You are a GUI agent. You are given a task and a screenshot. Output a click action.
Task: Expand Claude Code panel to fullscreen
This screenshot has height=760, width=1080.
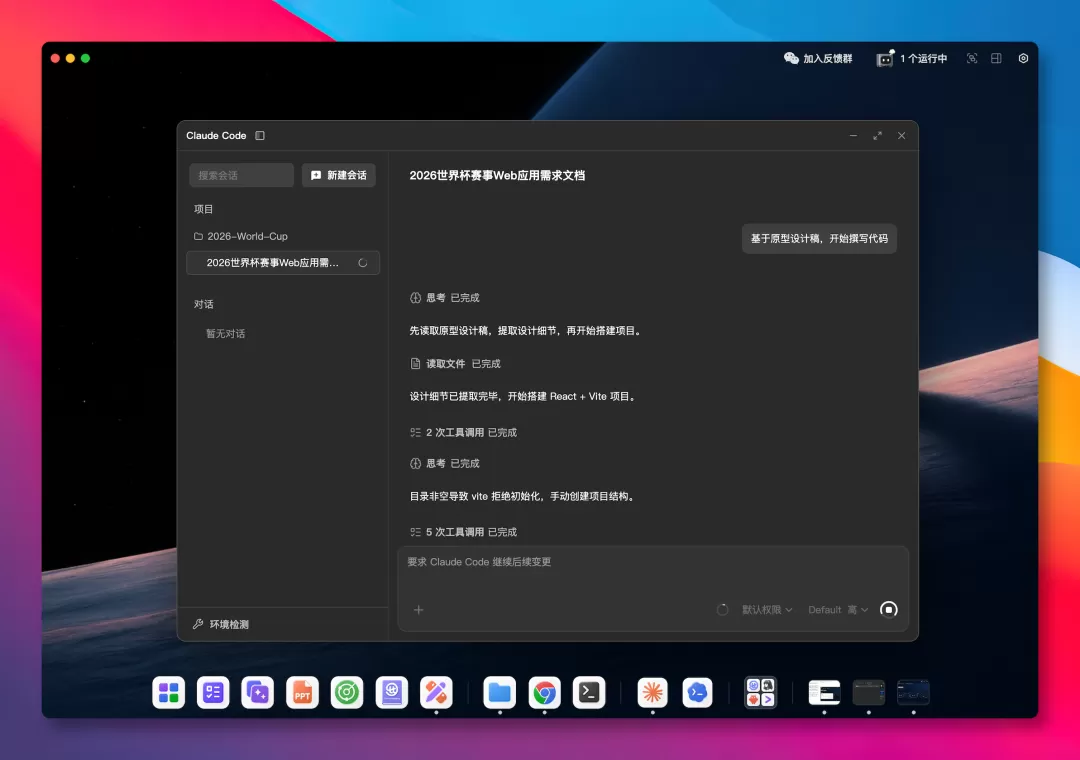(x=878, y=136)
